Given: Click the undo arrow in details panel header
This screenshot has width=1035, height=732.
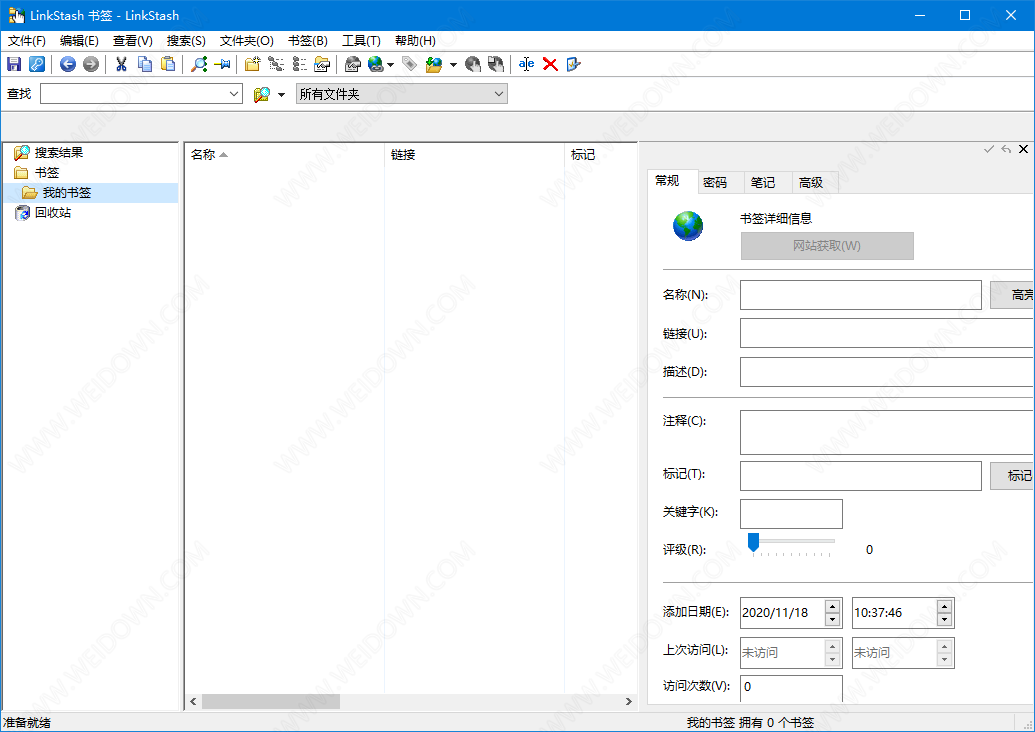Looking at the screenshot, I should pos(1006,149).
